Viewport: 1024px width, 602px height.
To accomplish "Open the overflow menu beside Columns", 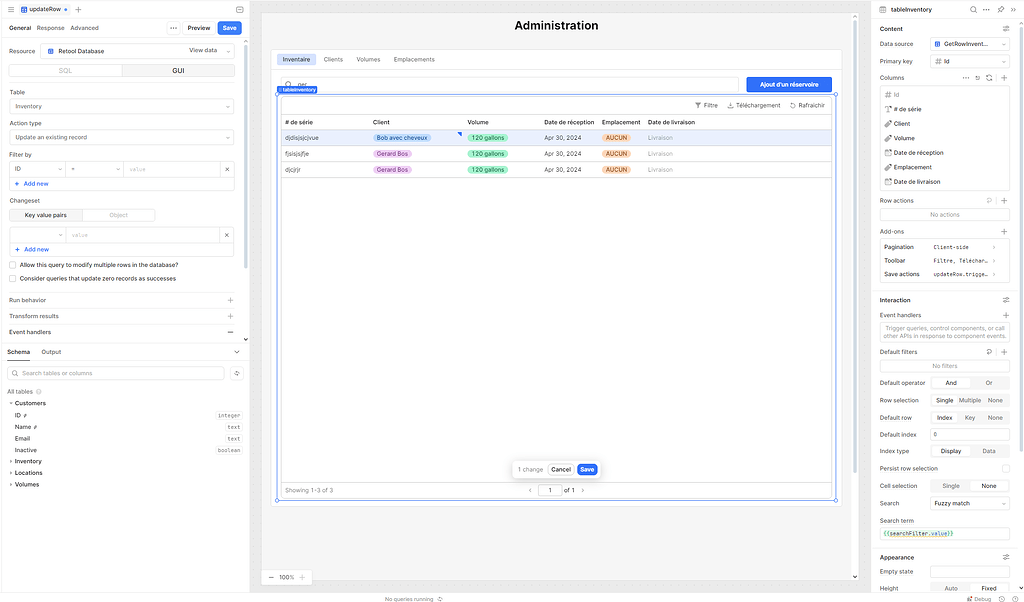I will pos(966,77).
